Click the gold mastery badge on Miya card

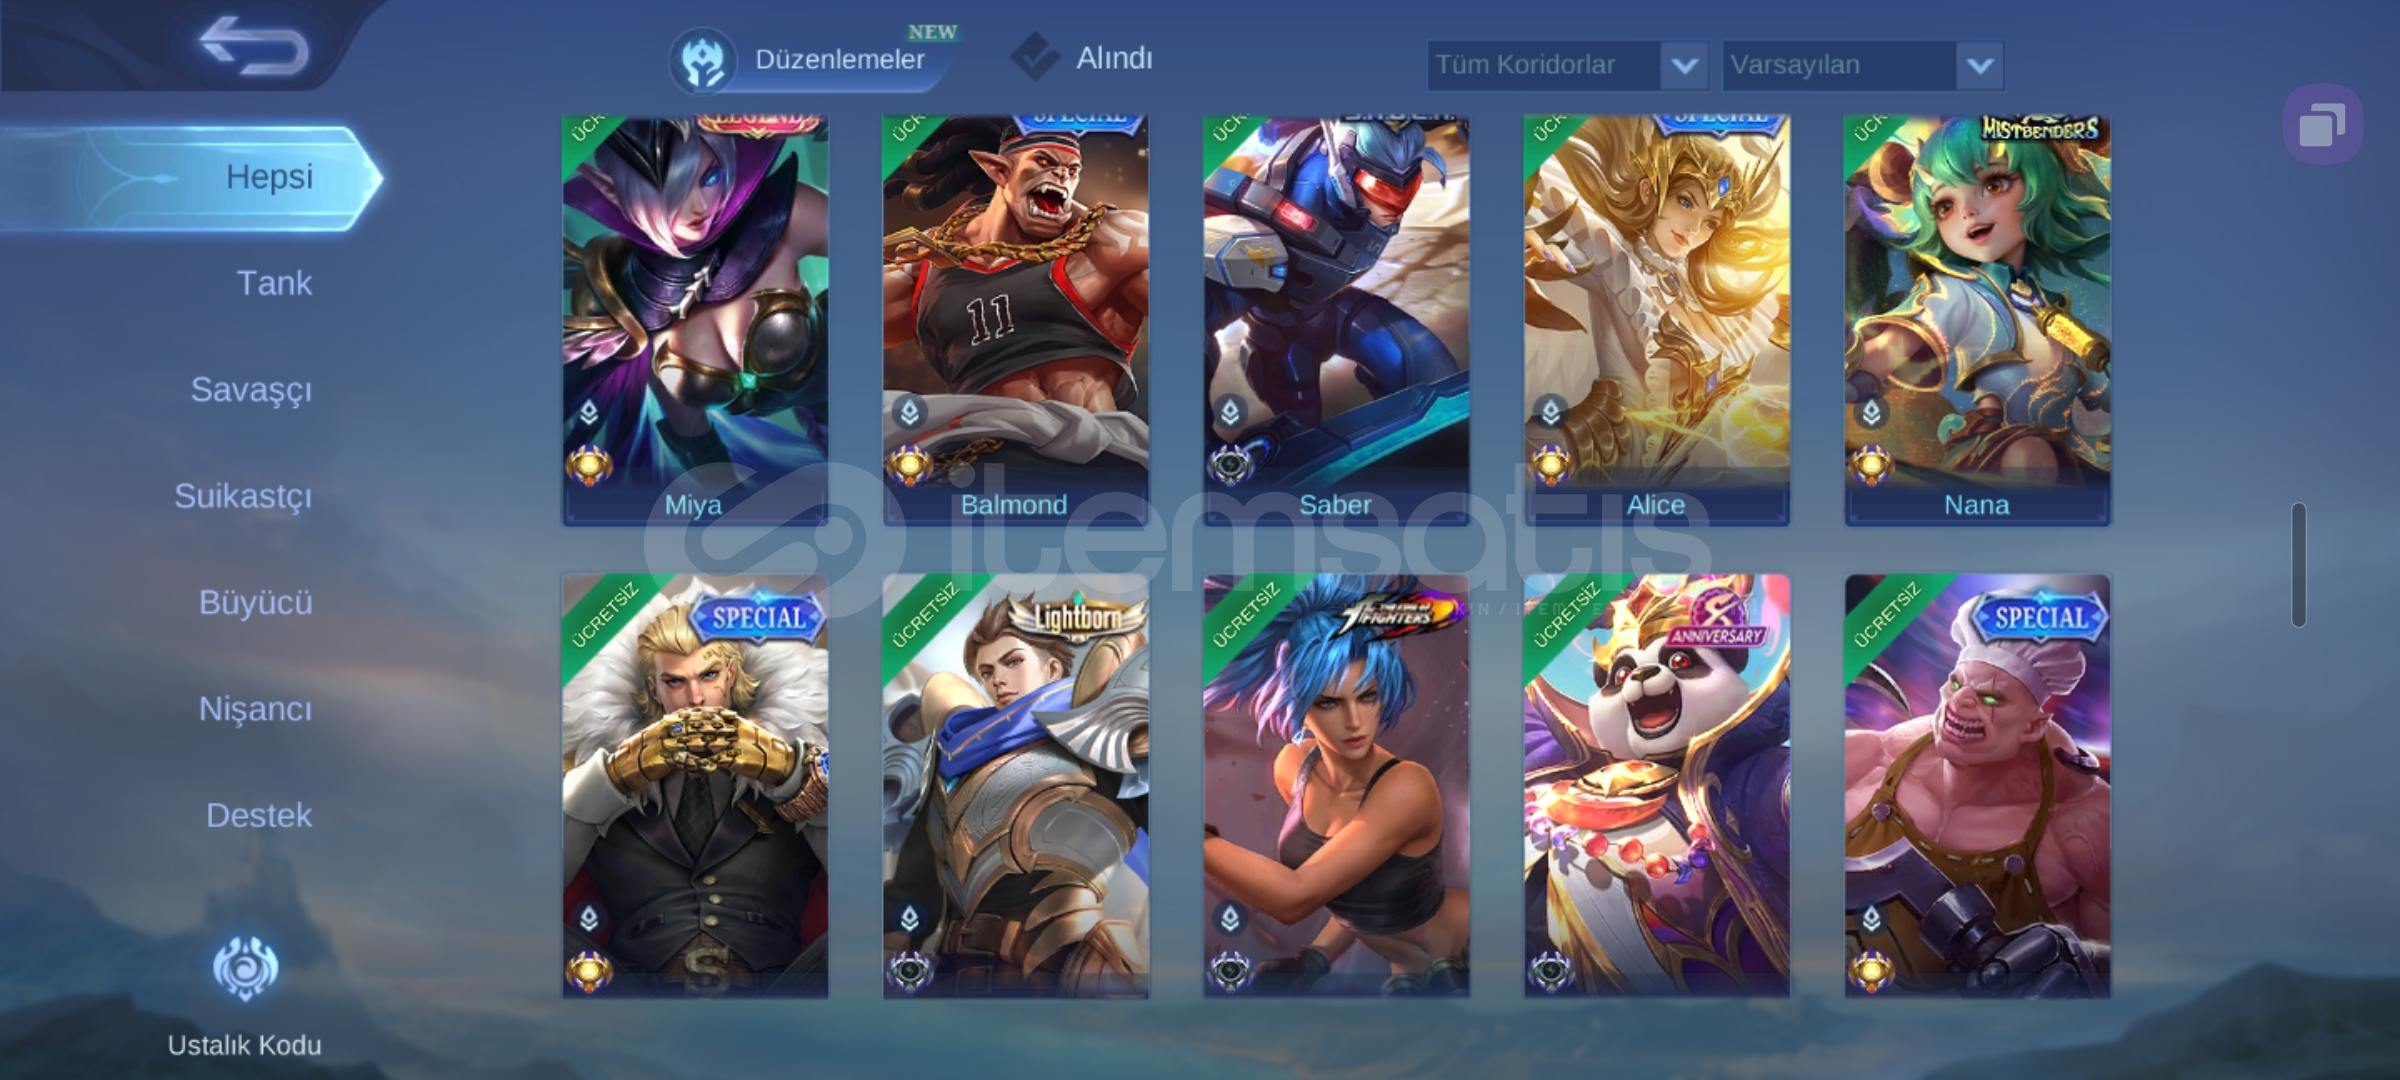[589, 466]
